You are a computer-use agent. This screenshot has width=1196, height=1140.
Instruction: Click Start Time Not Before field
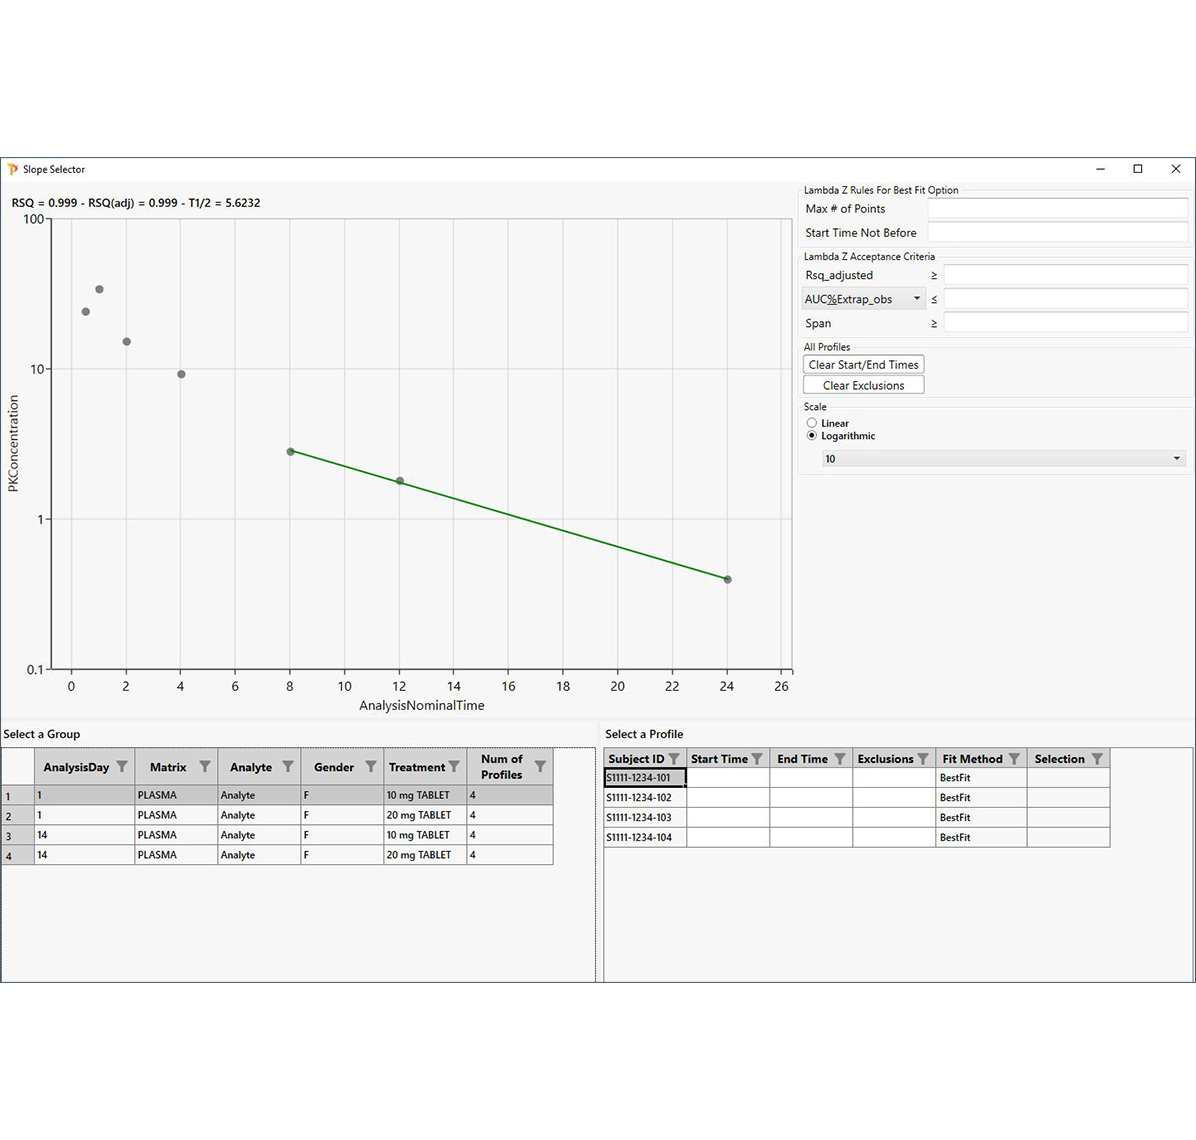[1057, 233]
